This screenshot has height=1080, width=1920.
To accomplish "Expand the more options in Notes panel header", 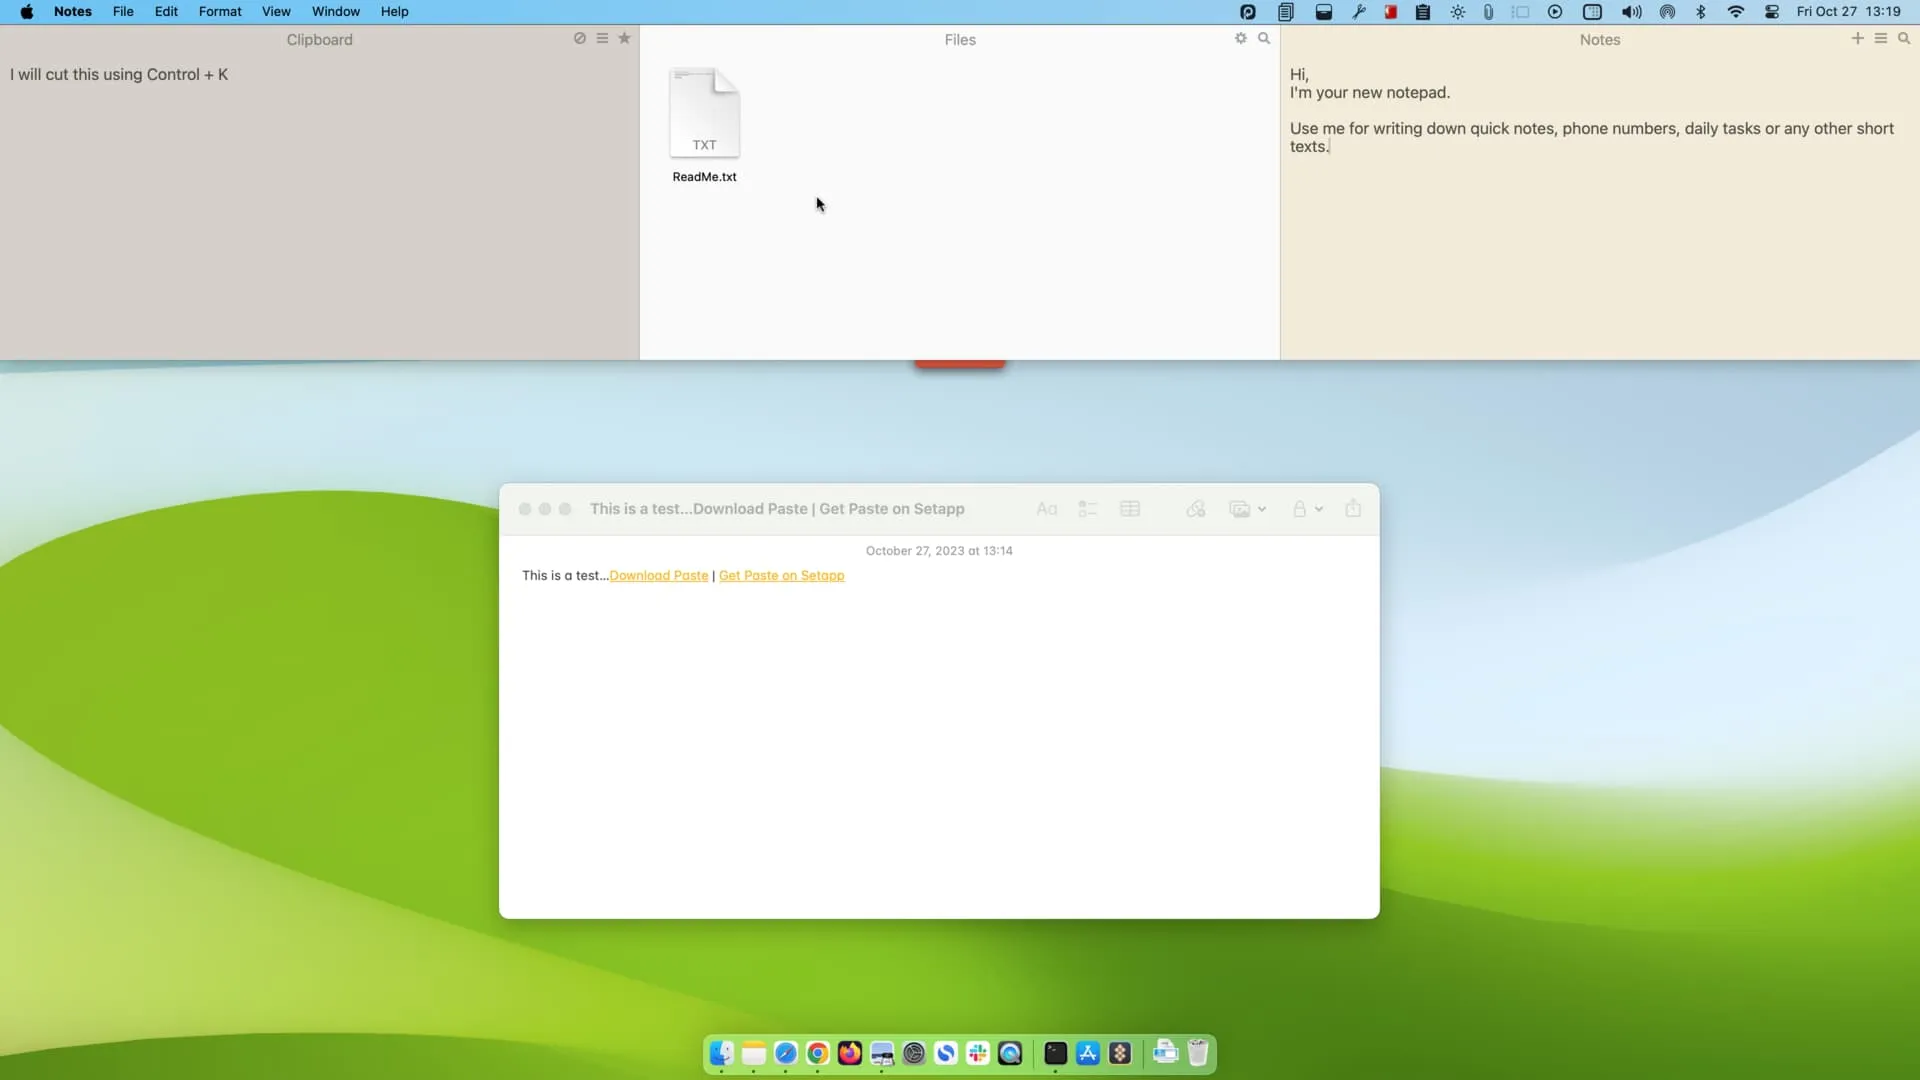I will (x=1882, y=38).
